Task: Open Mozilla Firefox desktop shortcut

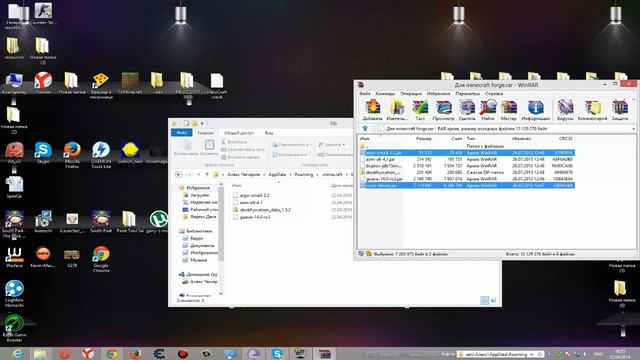Action: (72, 155)
